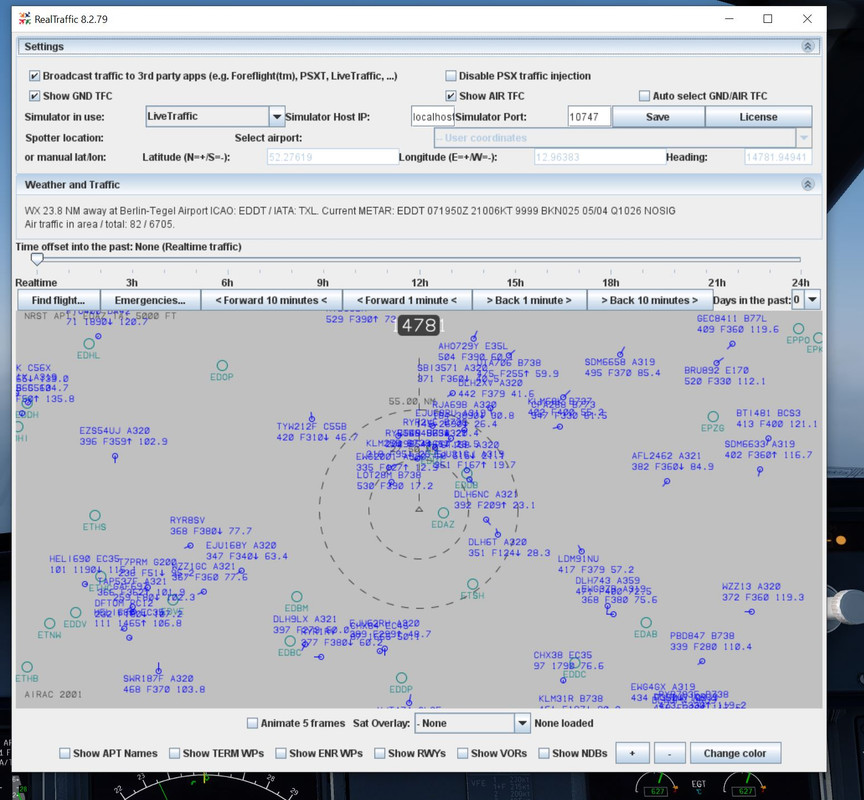Click the EDAZ airport circle on map

click(x=443, y=513)
